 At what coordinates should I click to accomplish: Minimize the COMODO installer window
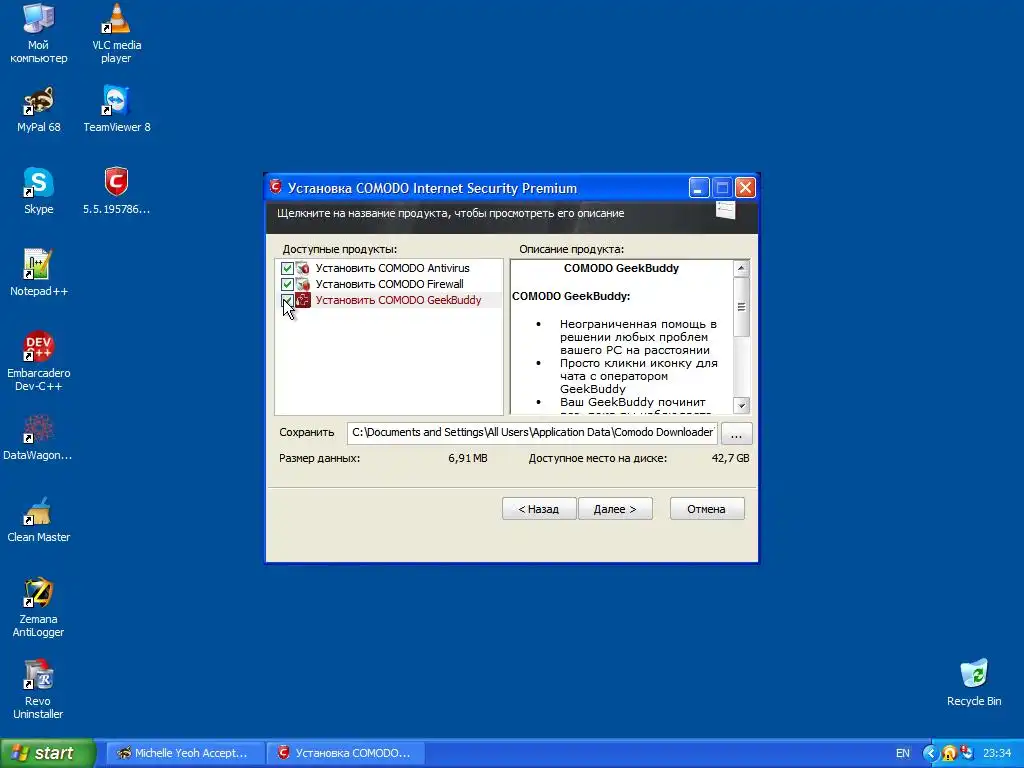[699, 188]
